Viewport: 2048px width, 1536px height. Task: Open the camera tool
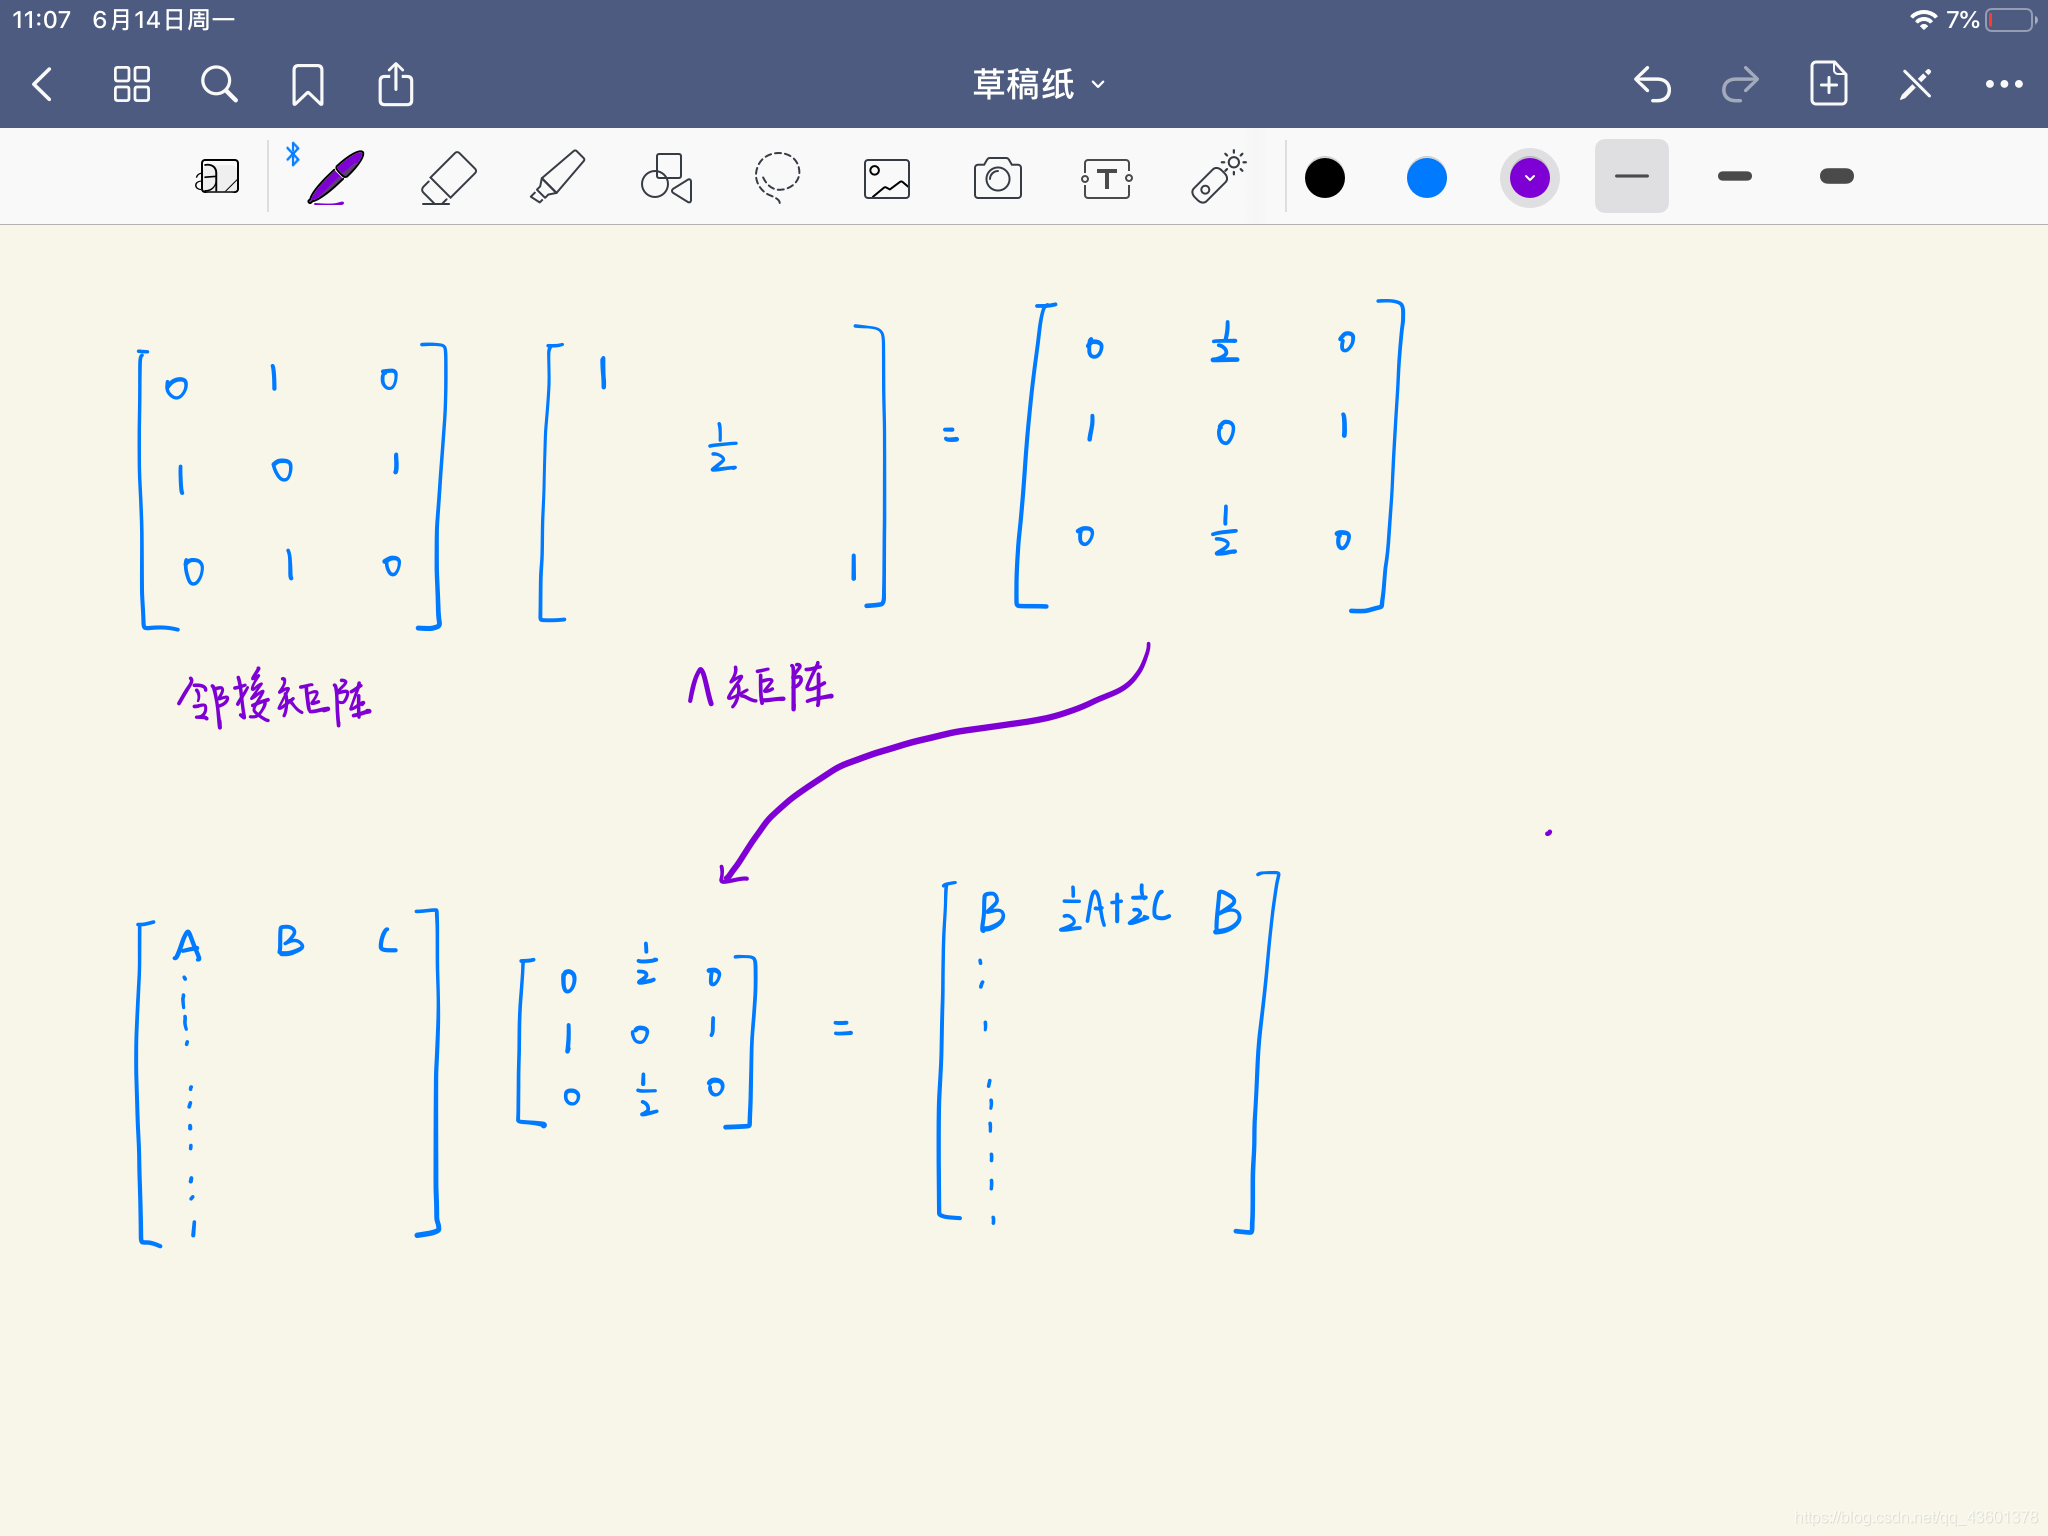(x=997, y=178)
